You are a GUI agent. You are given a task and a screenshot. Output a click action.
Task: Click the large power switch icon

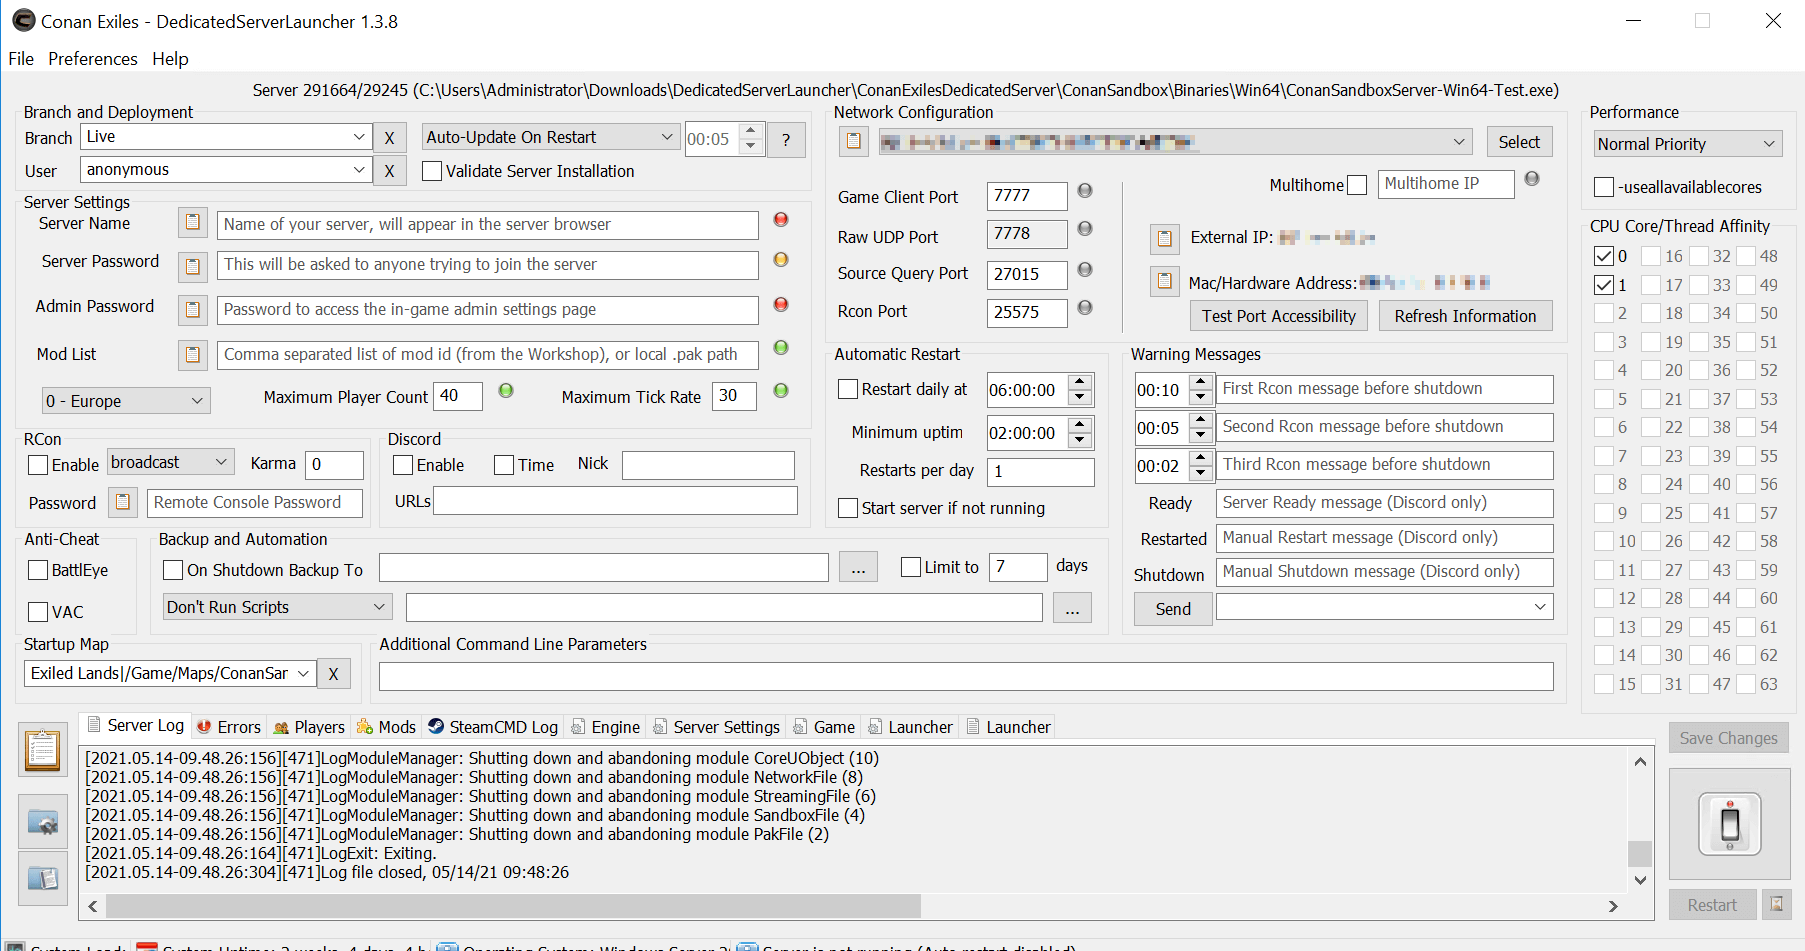pos(1729,824)
